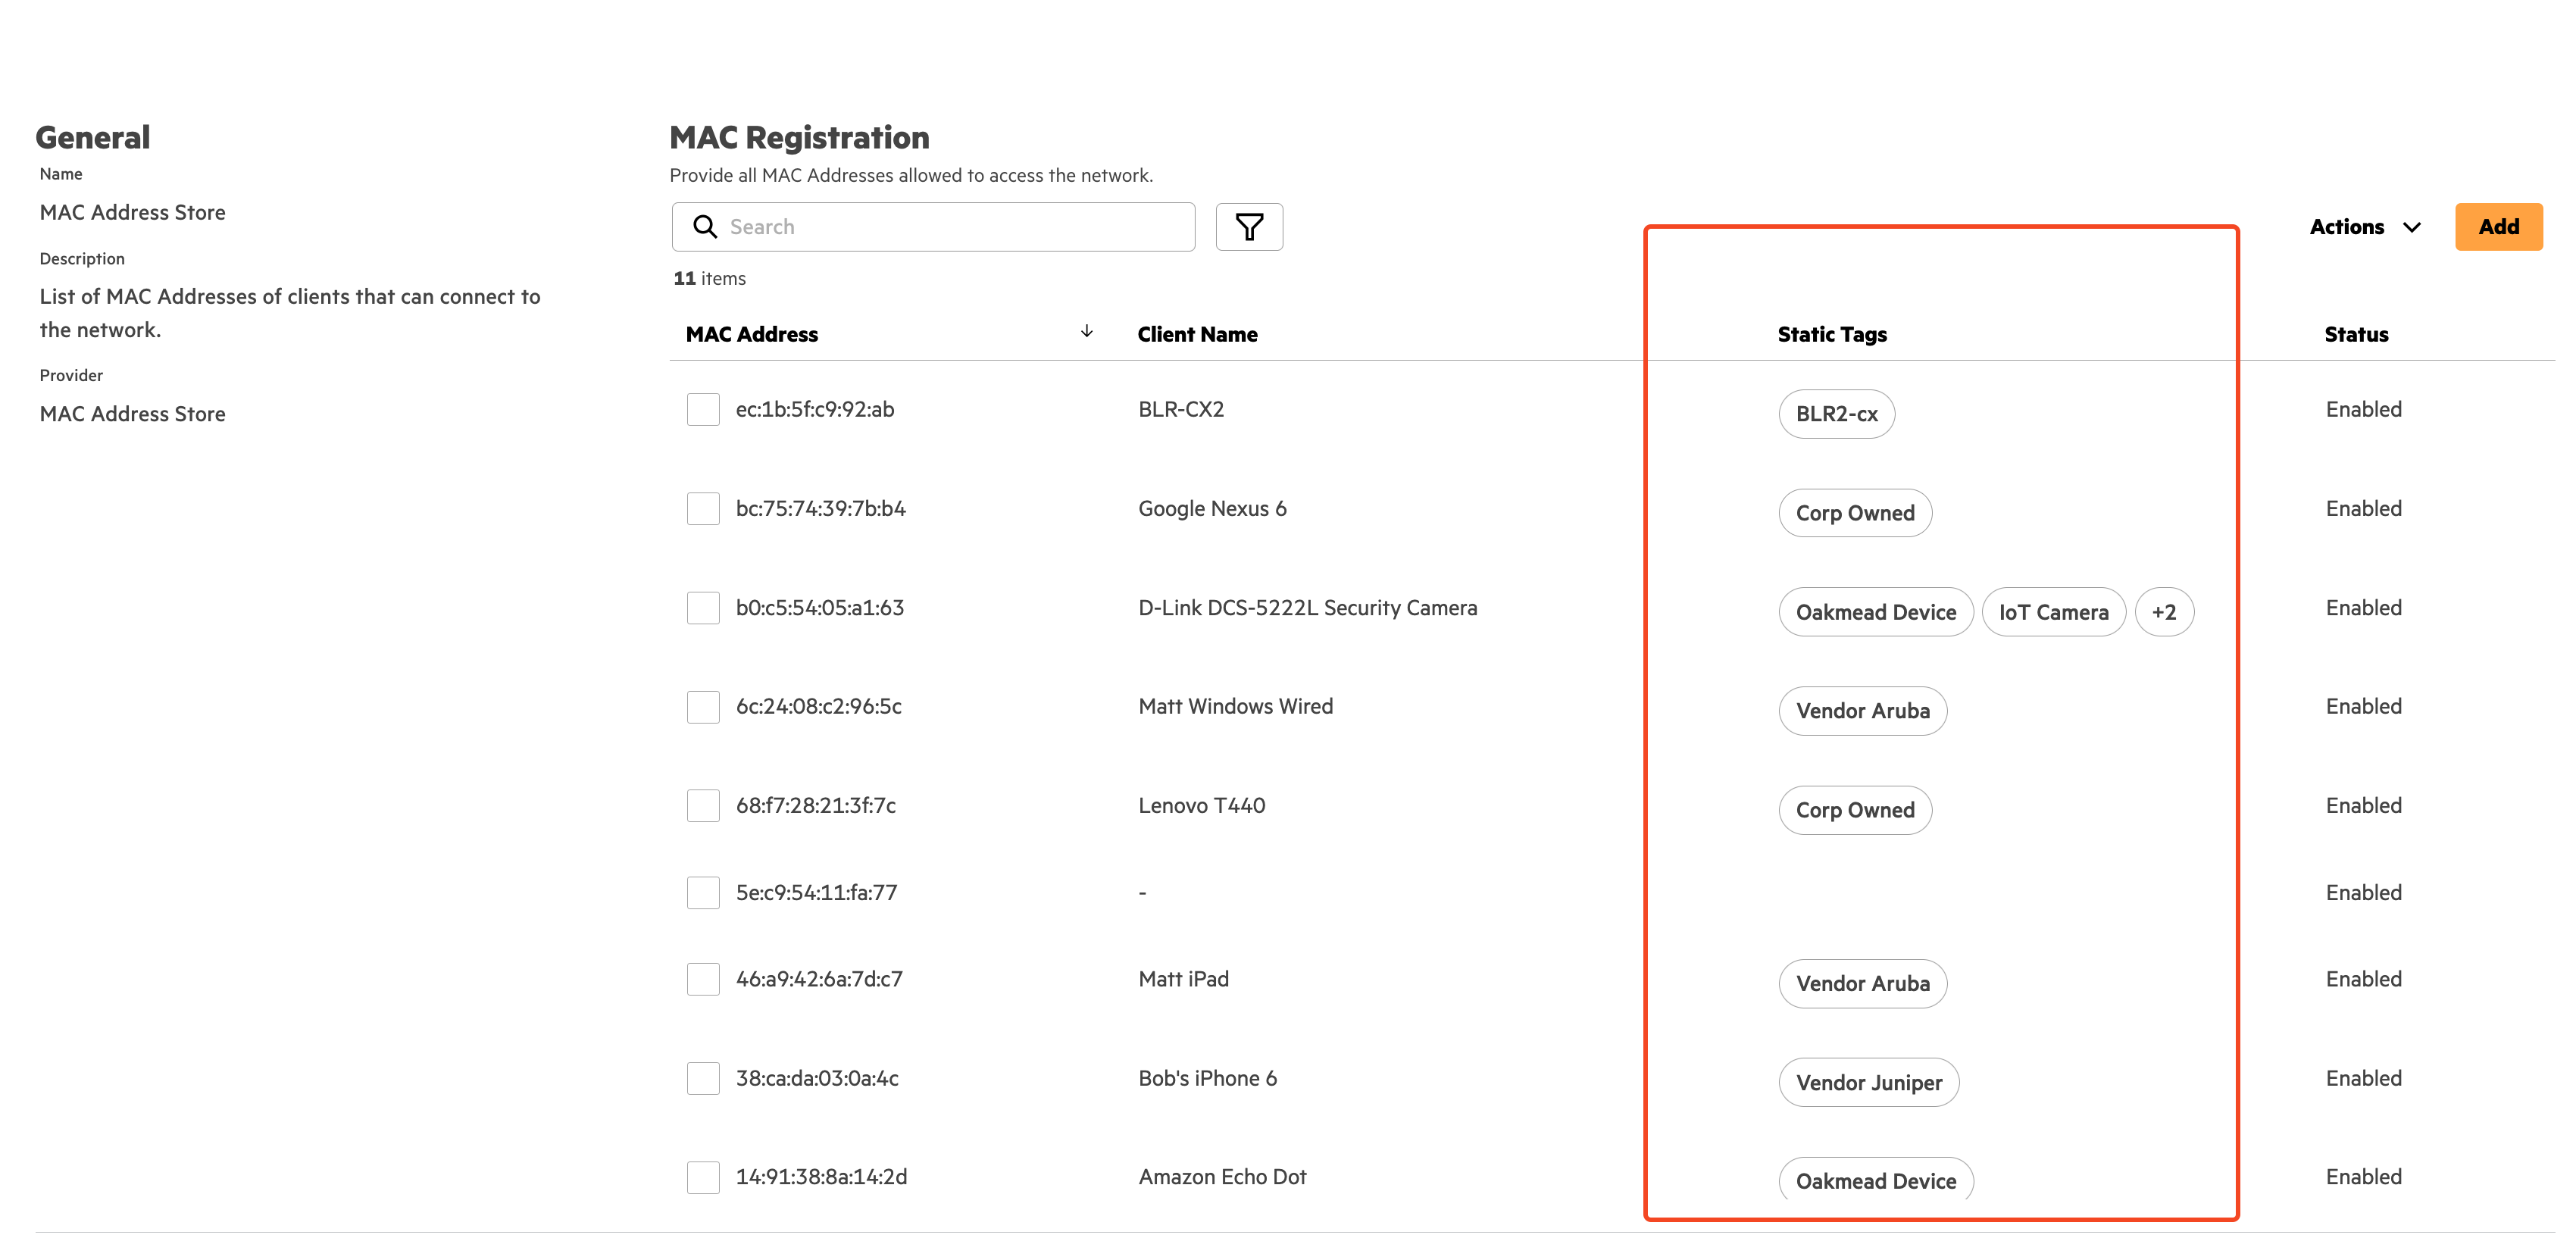This screenshot has width=2576, height=1238.
Task: Click the orange Add button
Action: [x=2498, y=227]
